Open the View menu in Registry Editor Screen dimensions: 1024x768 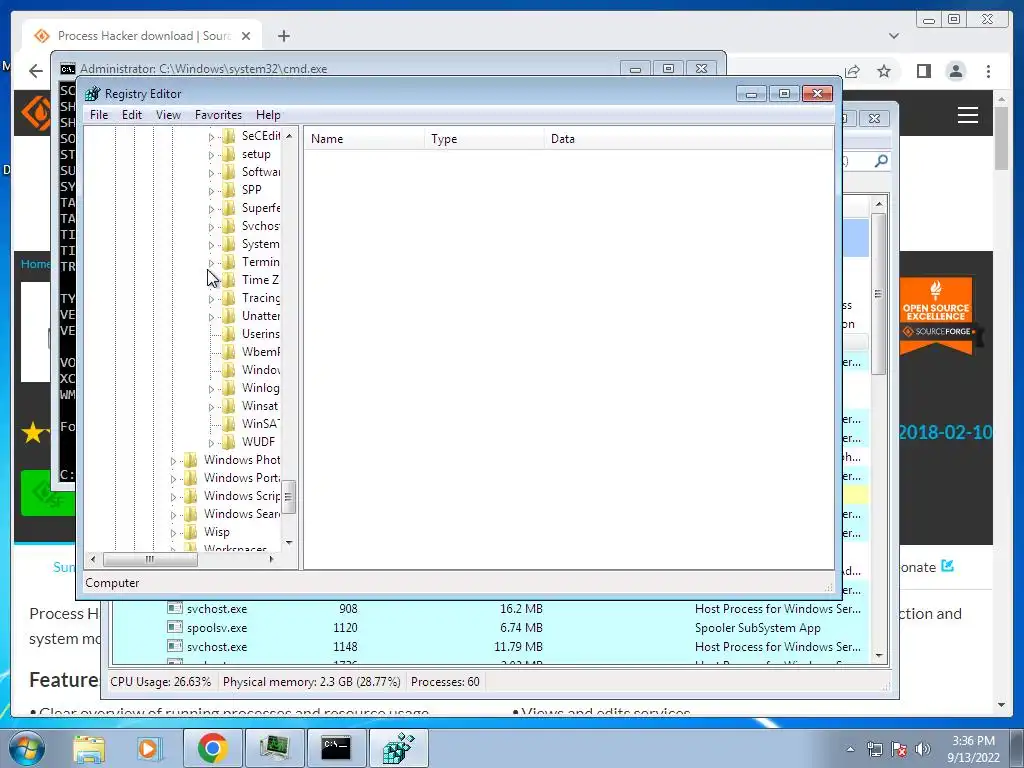(x=168, y=115)
